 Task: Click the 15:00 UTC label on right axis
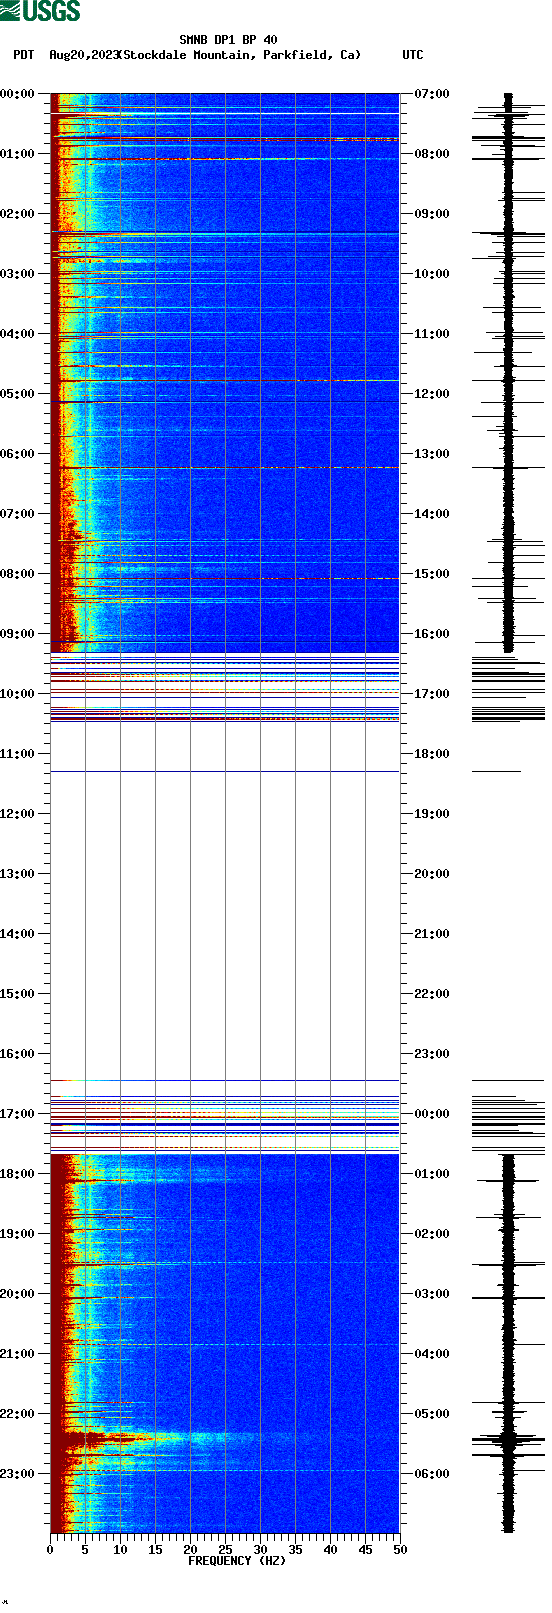point(432,574)
